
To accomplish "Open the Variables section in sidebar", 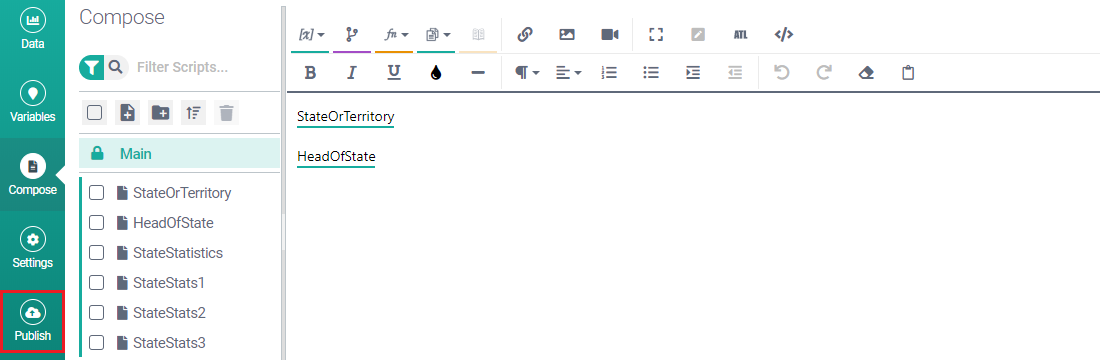I will coord(32,102).
